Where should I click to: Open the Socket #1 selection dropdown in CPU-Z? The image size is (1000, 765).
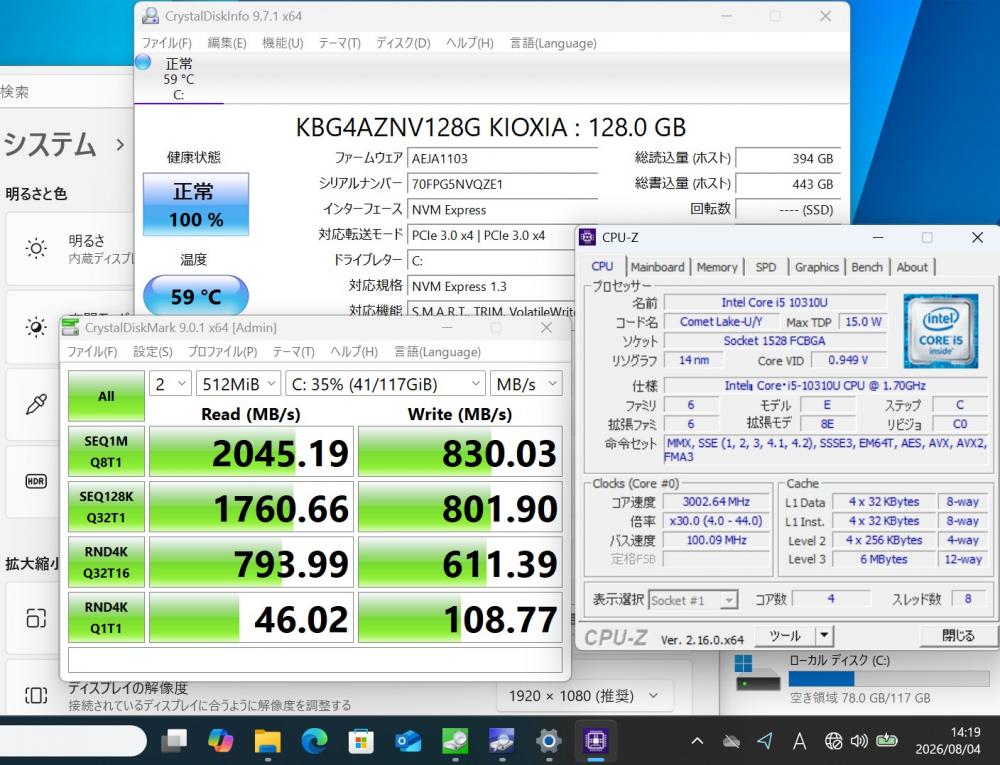click(x=693, y=600)
